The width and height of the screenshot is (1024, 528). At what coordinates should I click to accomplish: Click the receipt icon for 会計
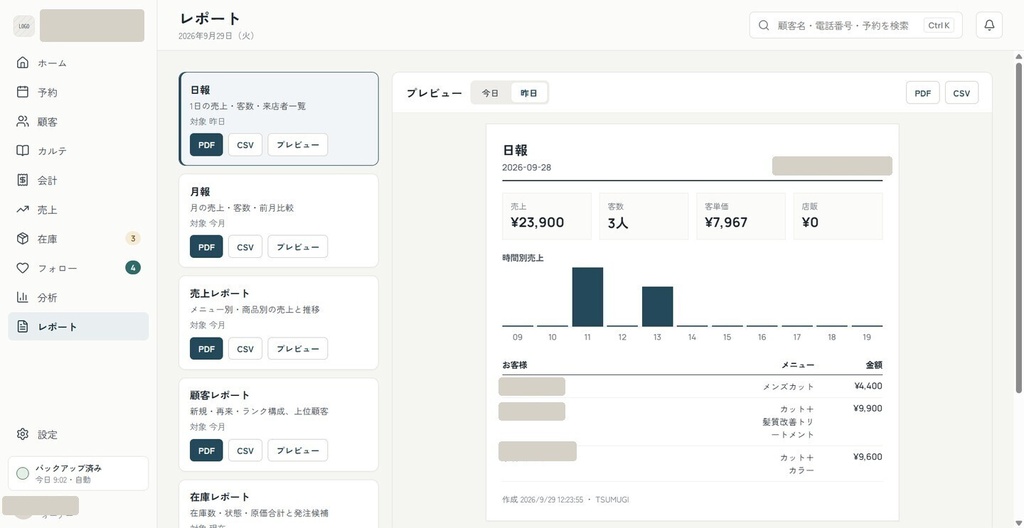click(x=22, y=180)
